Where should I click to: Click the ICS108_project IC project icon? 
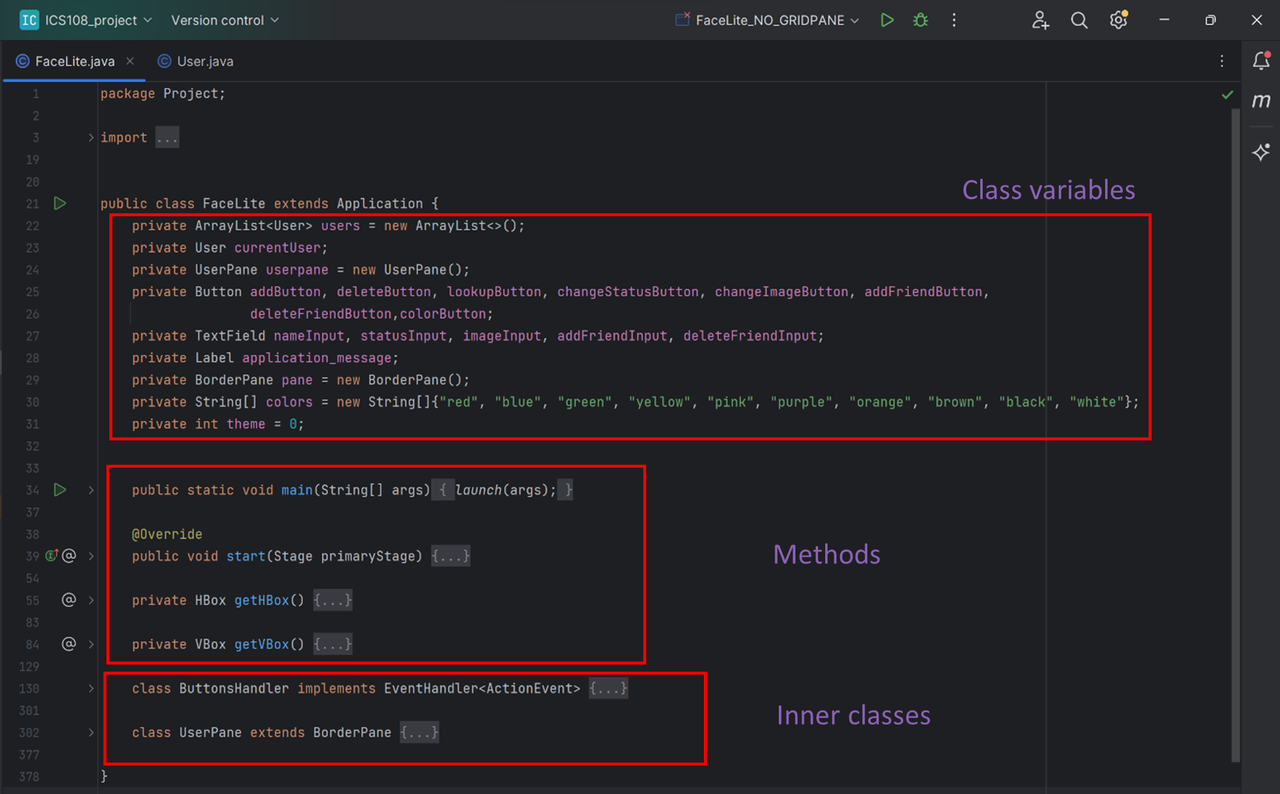[29, 20]
